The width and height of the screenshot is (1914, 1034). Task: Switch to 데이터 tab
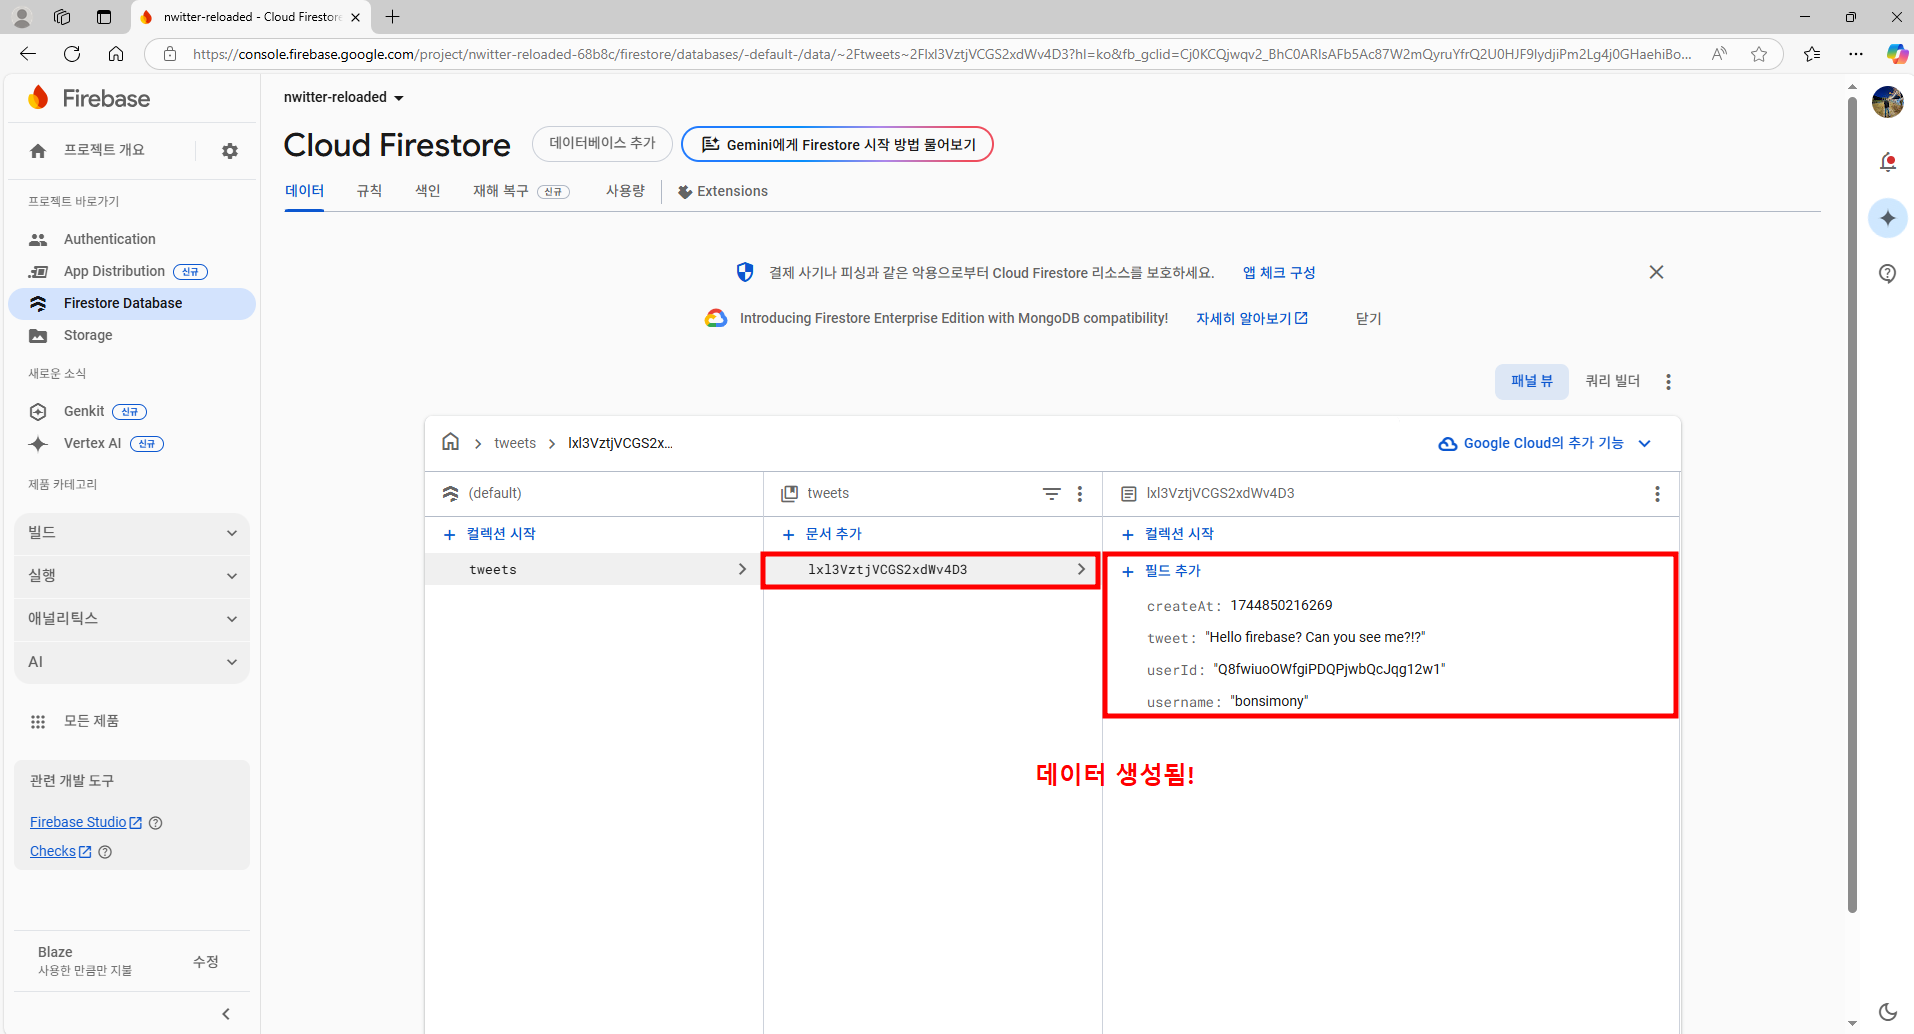pyautogui.click(x=304, y=191)
